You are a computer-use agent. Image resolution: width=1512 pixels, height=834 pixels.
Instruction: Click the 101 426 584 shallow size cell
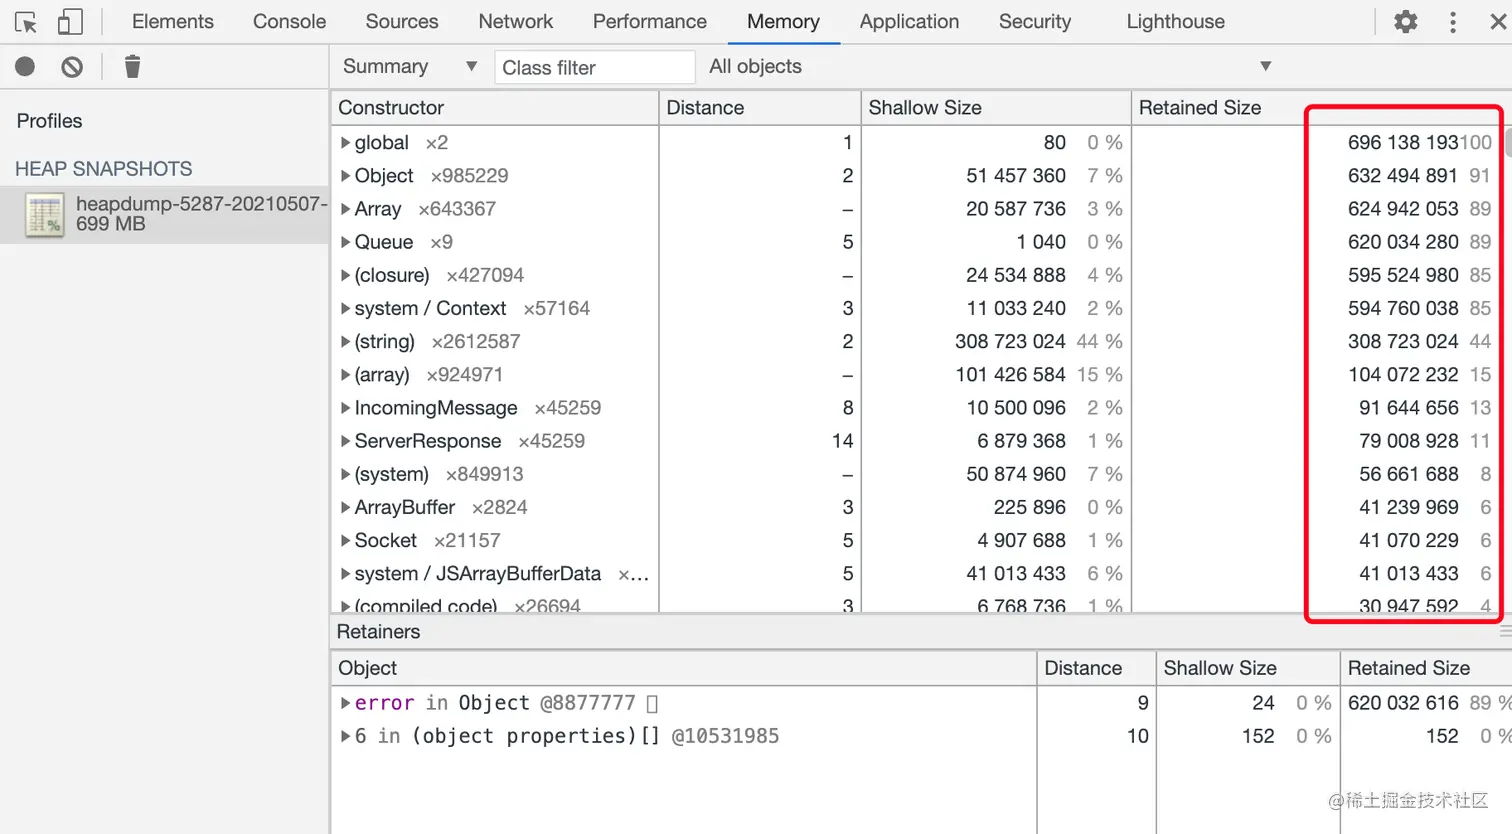(x=1010, y=375)
